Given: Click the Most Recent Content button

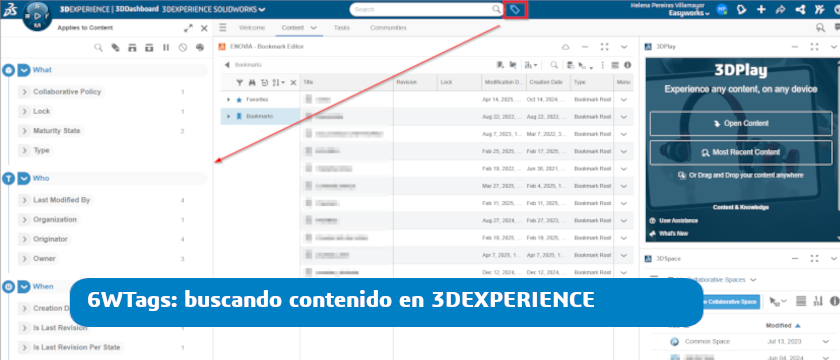Looking at the screenshot, I should tap(741, 152).
